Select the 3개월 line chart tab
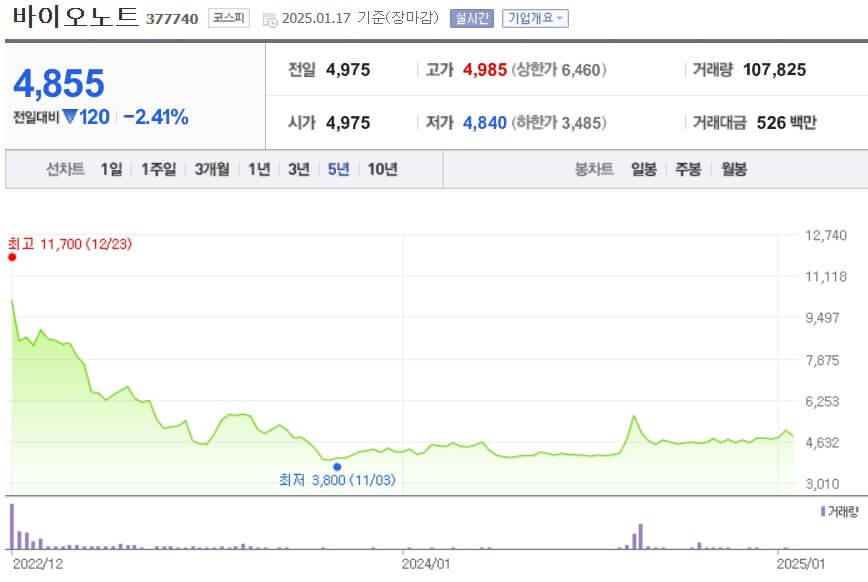This screenshot has width=868, height=582. (211, 169)
